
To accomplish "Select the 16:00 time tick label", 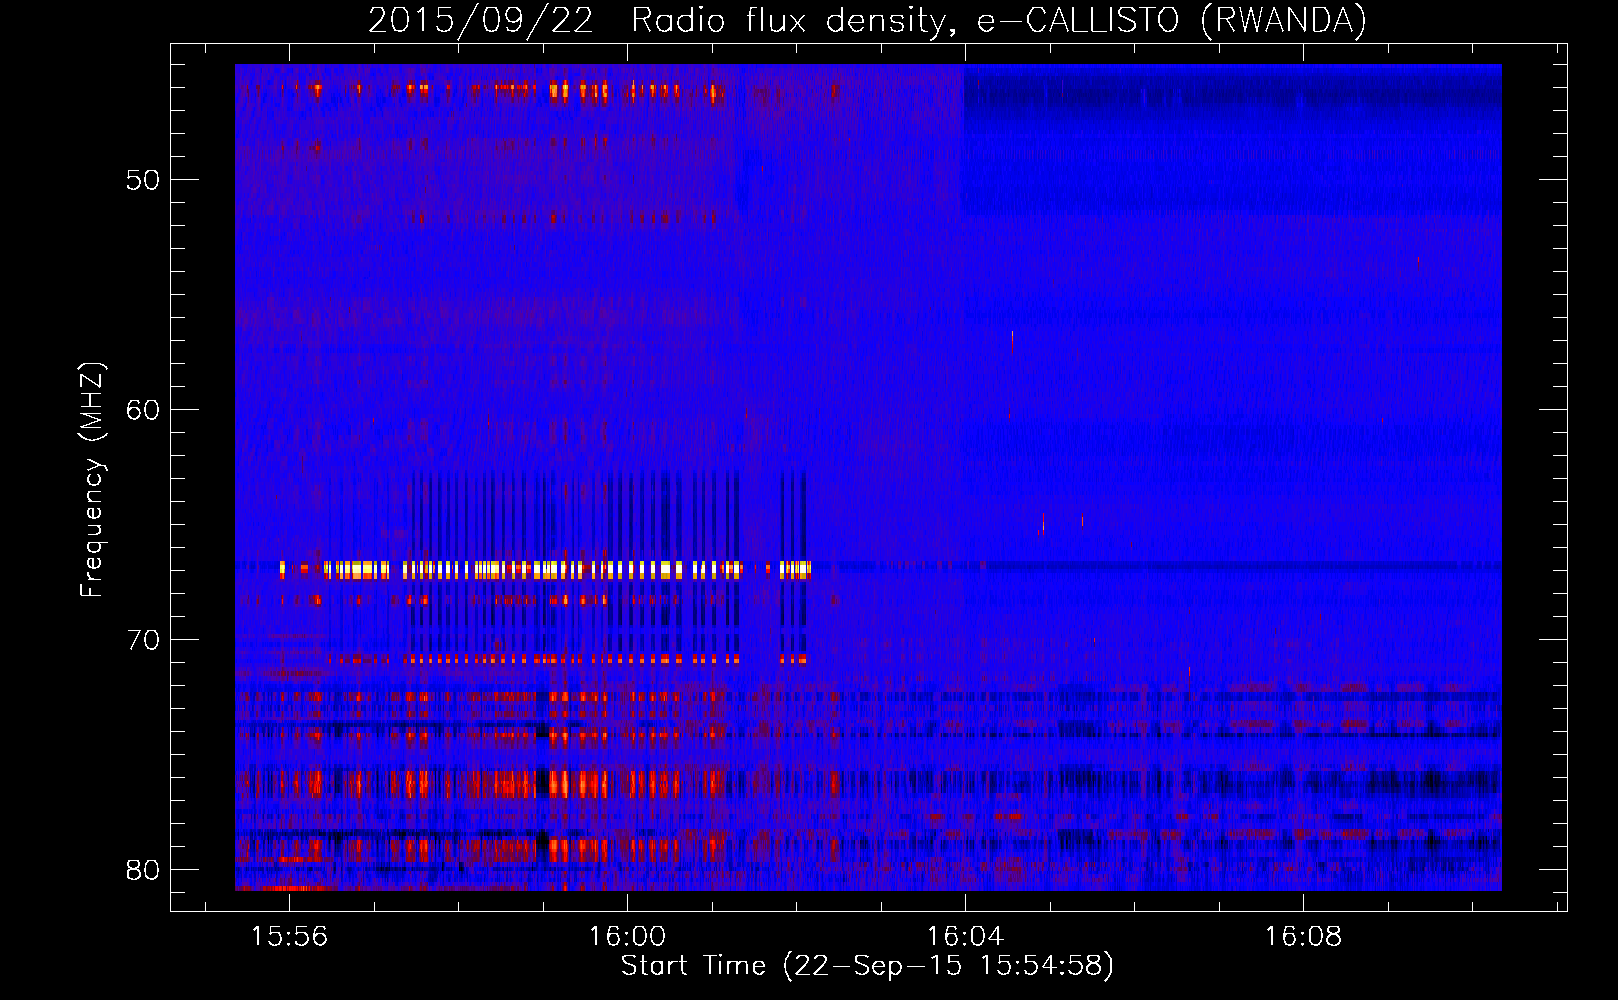I will tap(627, 937).
